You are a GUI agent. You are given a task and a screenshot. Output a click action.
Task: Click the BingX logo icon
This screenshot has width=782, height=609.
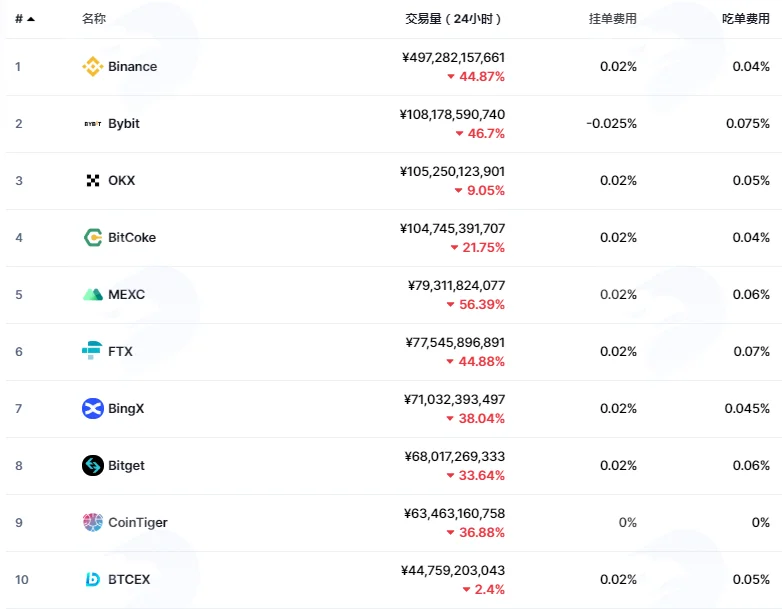93,408
